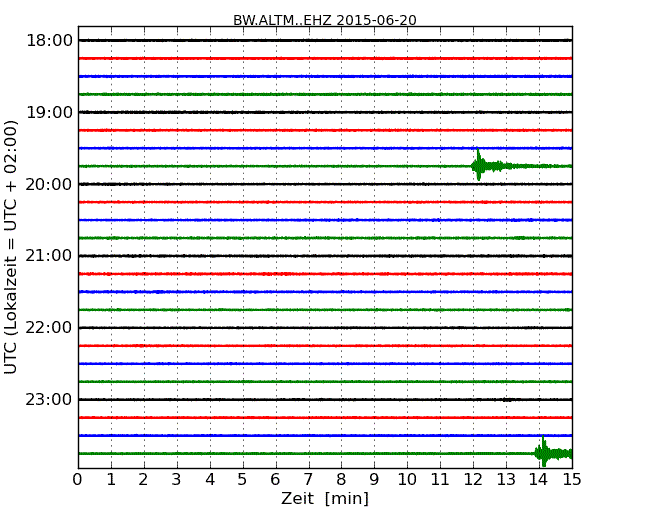The height and width of the screenshot is (520, 650).
Task: Click x-axis tick label 3
Action: (x=176, y=480)
